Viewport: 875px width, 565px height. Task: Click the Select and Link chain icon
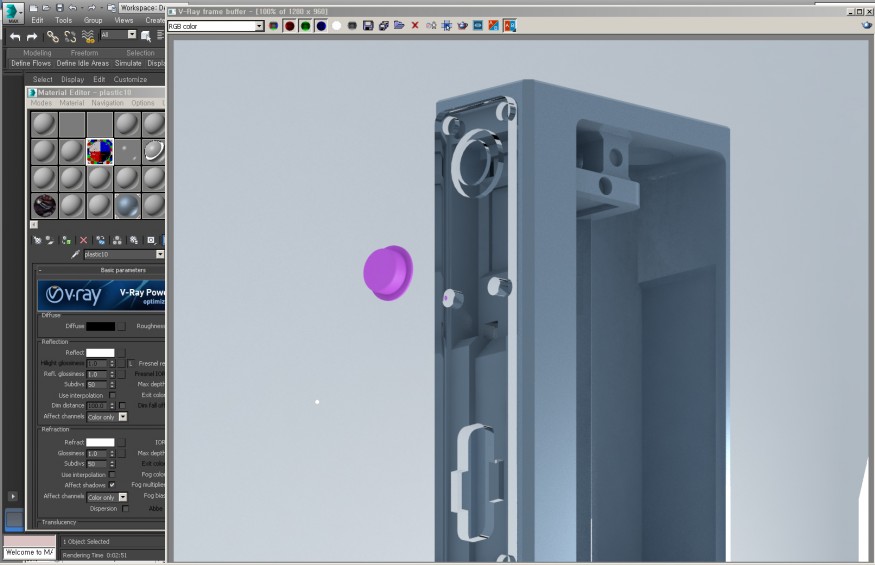click(x=52, y=36)
